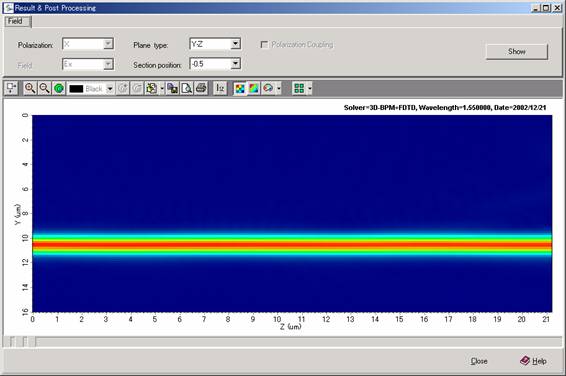566x376 pixels.
Task: Click the Show button
Action: (517, 52)
